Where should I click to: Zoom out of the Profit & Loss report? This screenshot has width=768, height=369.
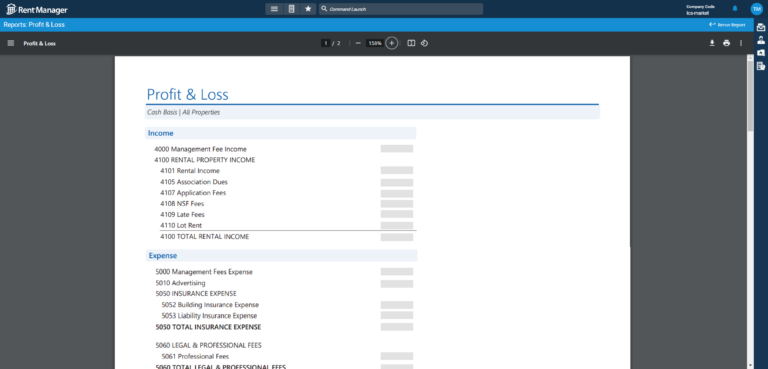tap(358, 43)
